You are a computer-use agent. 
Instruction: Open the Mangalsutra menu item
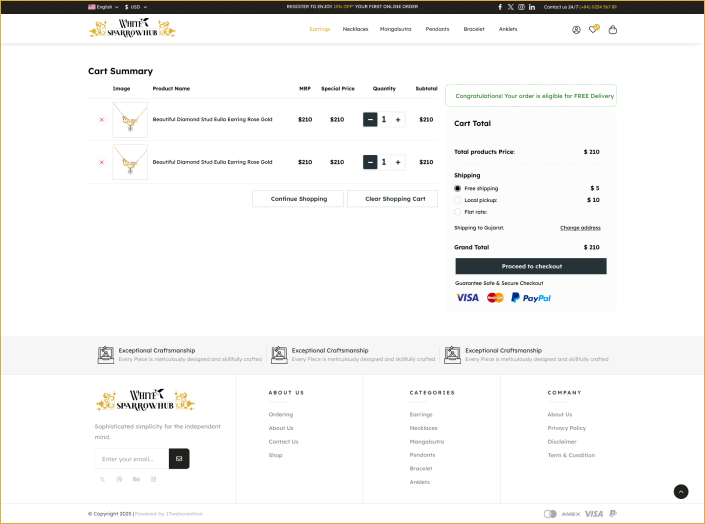point(397,29)
